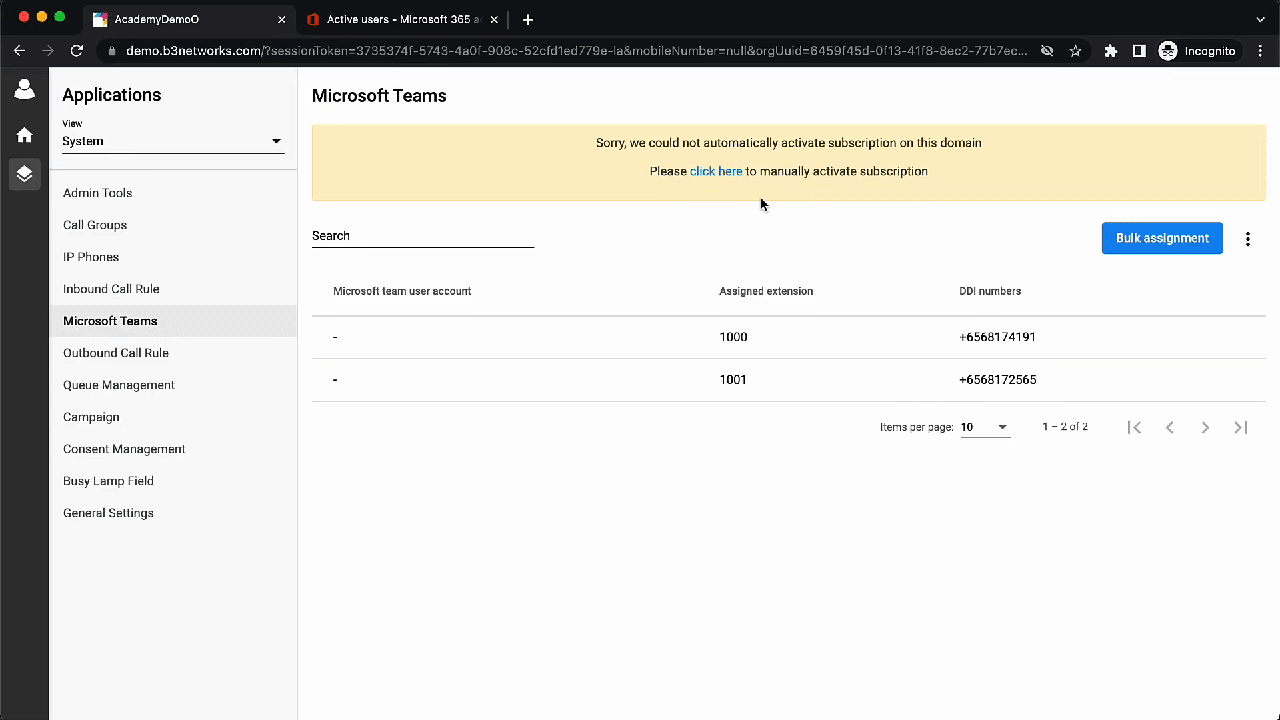Viewport: 1280px width, 720px height.
Task: Open a new browser tab
Action: click(x=528, y=19)
